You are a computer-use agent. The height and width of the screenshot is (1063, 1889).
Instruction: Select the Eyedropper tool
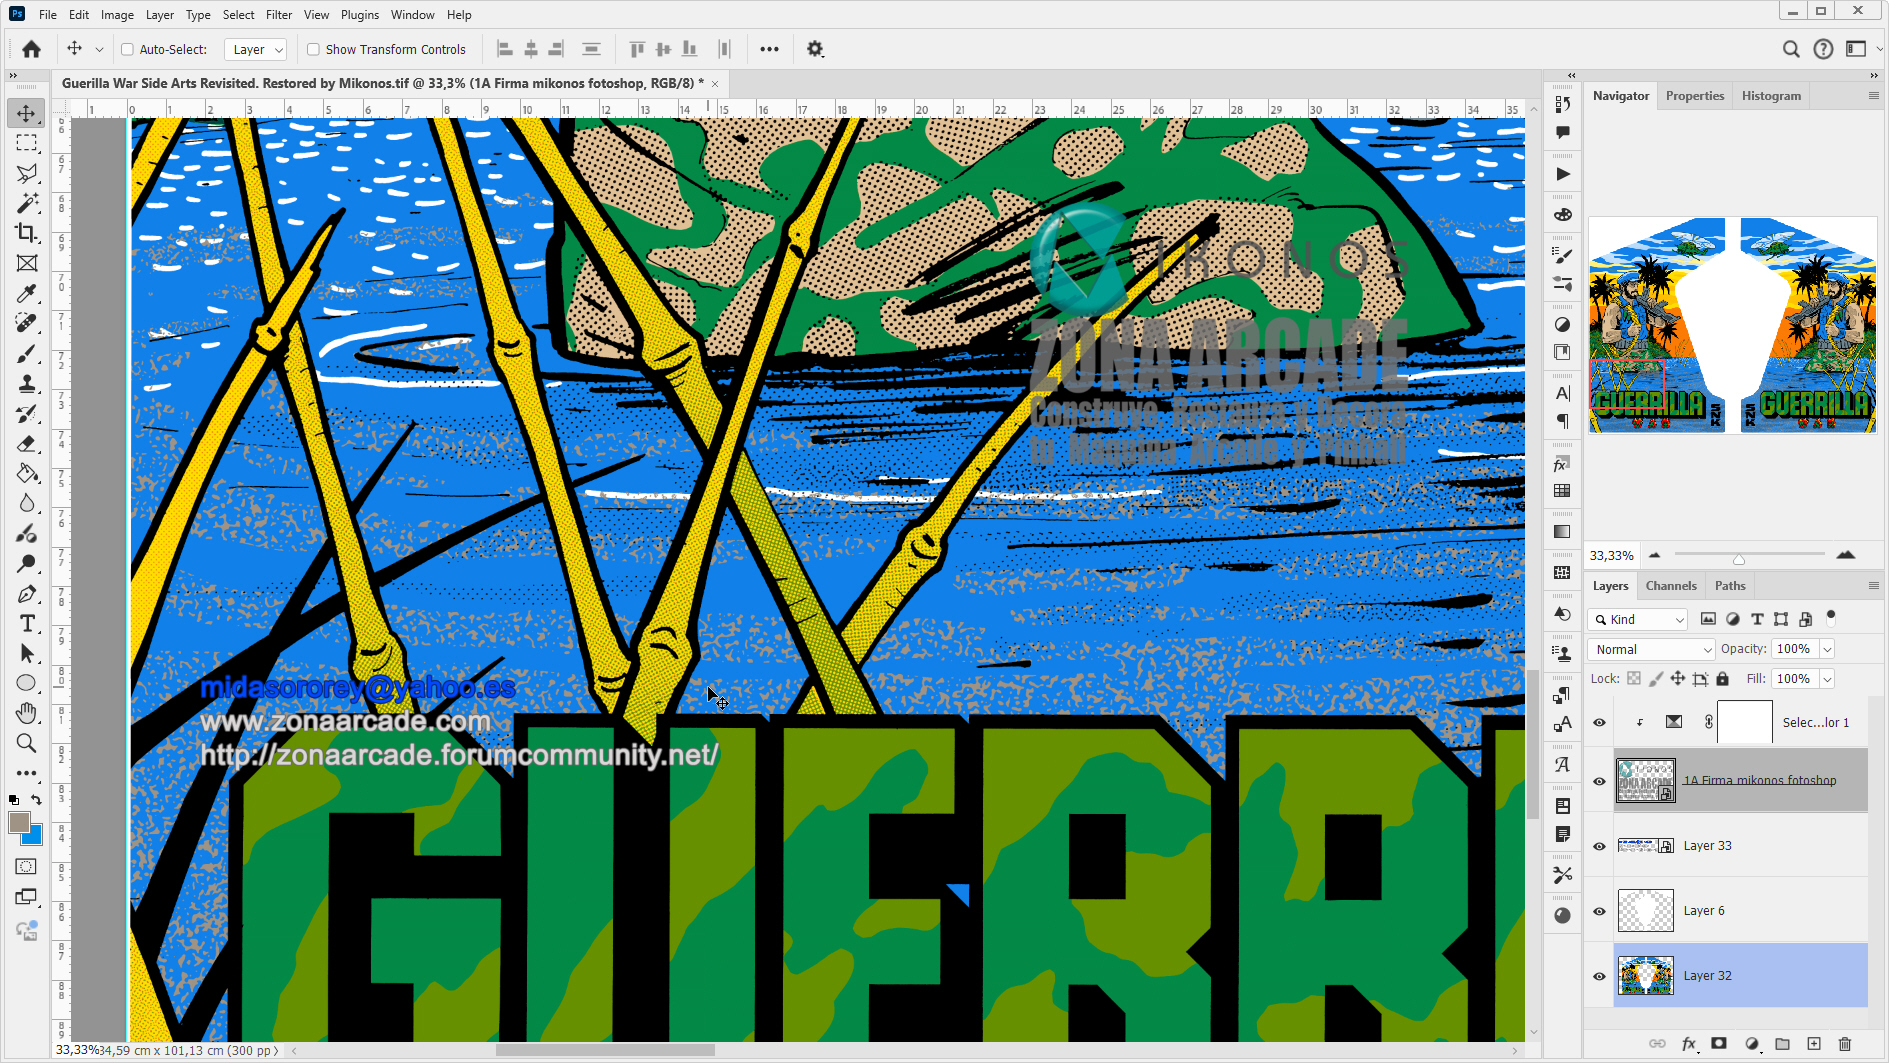pos(27,293)
